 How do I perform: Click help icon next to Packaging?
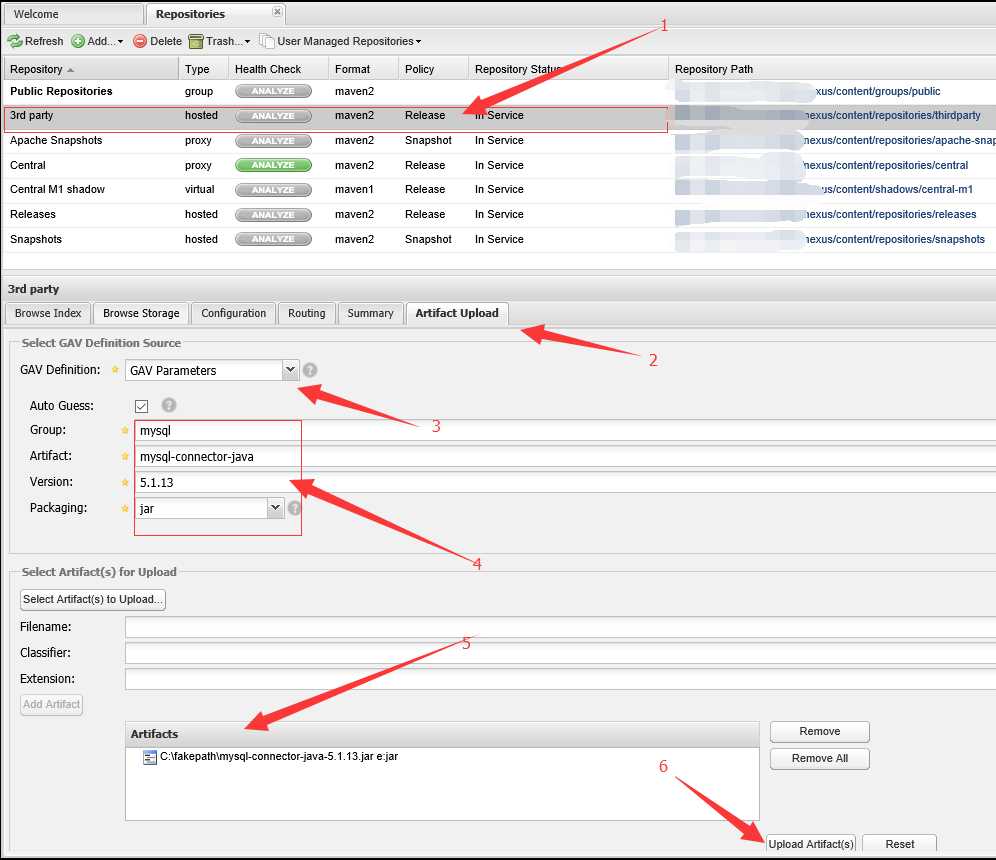(294, 507)
